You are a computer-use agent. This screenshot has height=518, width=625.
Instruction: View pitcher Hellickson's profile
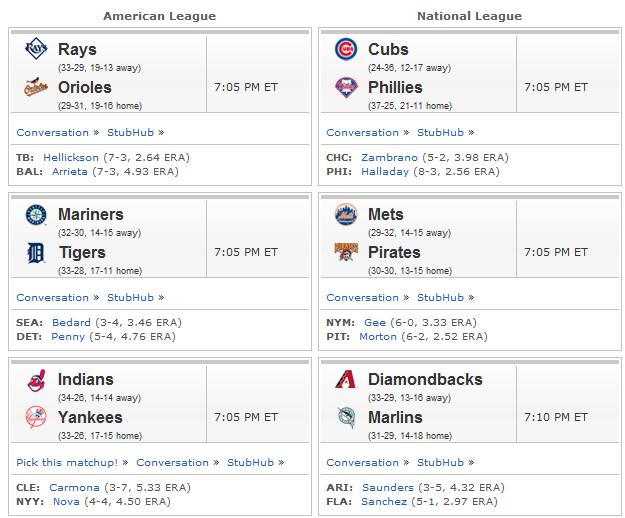[x=71, y=157]
